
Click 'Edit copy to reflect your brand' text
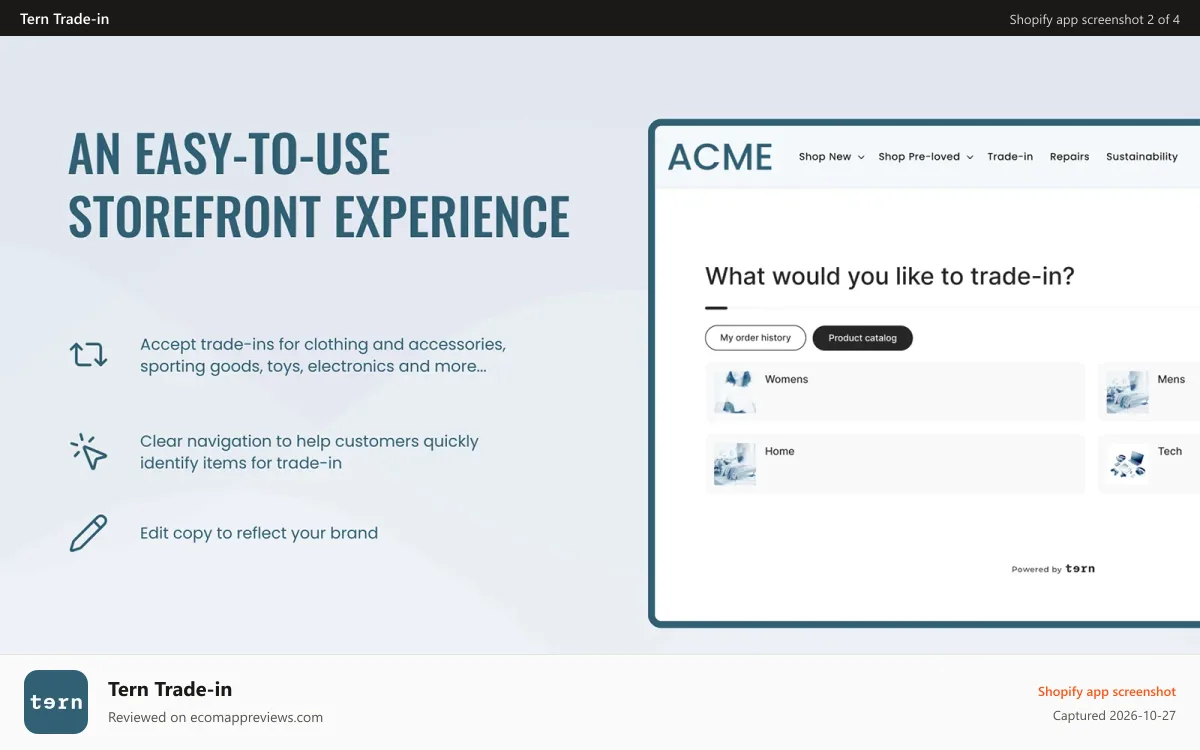[x=259, y=533]
